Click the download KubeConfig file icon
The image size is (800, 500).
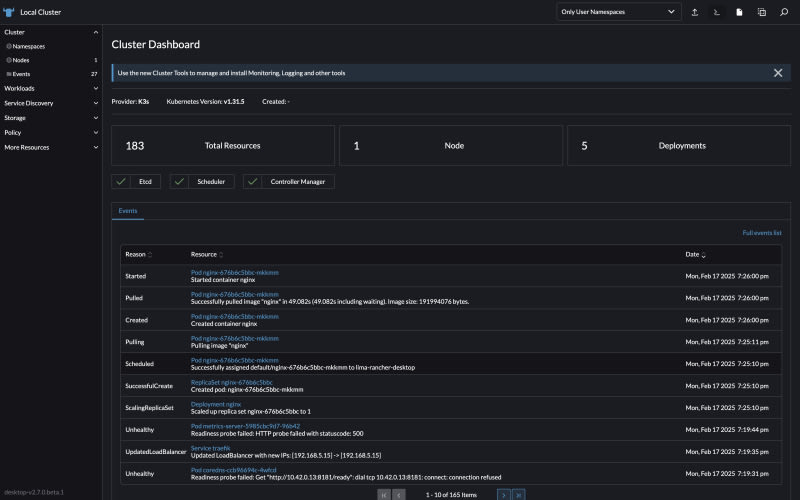(739, 12)
